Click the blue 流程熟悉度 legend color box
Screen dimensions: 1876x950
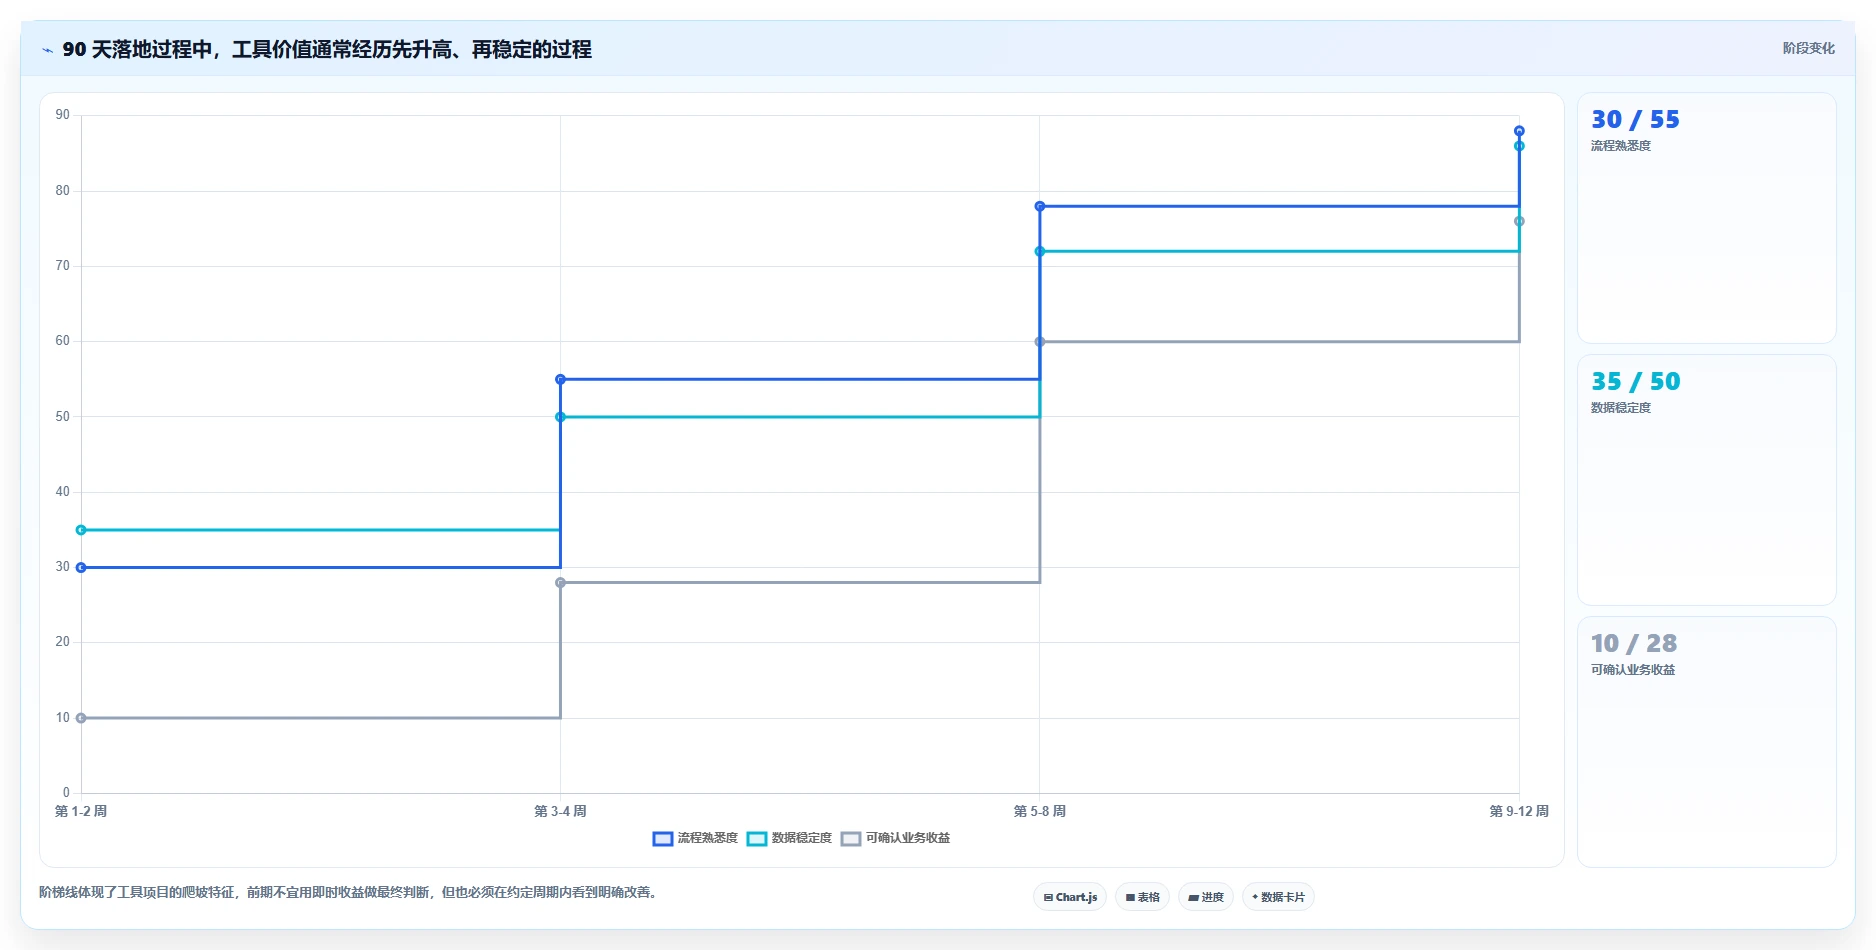pyautogui.click(x=663, y=838)
